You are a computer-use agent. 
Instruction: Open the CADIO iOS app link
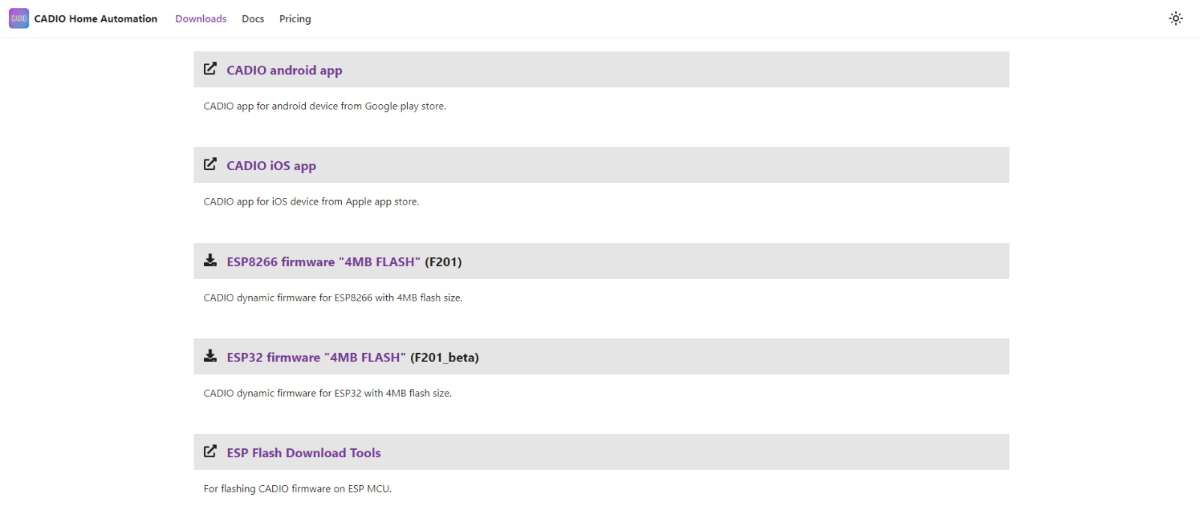(271, 166)
